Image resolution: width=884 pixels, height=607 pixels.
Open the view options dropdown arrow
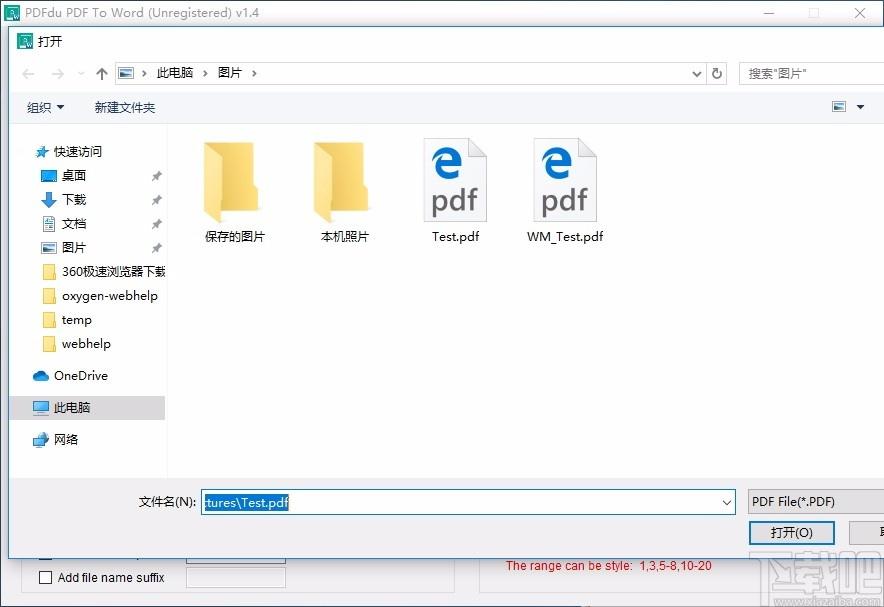[860, 107]
